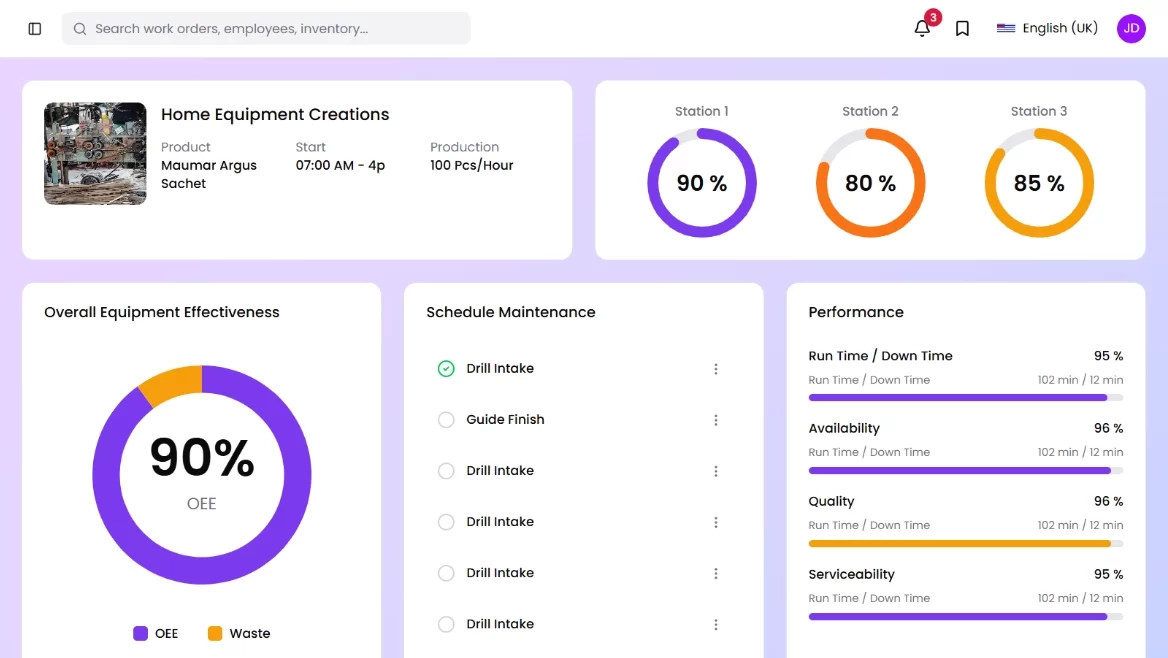
Task: Select the Waste legend item
Action: pyautogui.click(x=239, y=633)
